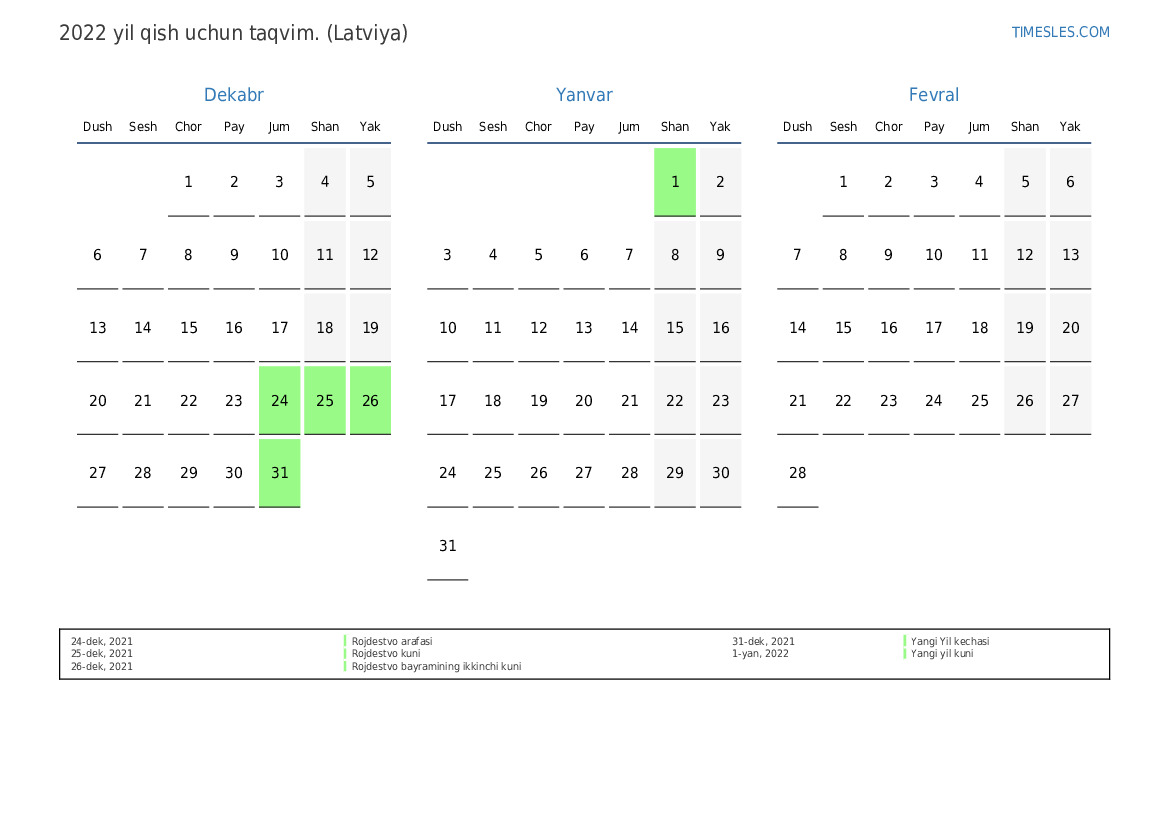Click legend date '26-dek, 2021'

coord(102,666)
